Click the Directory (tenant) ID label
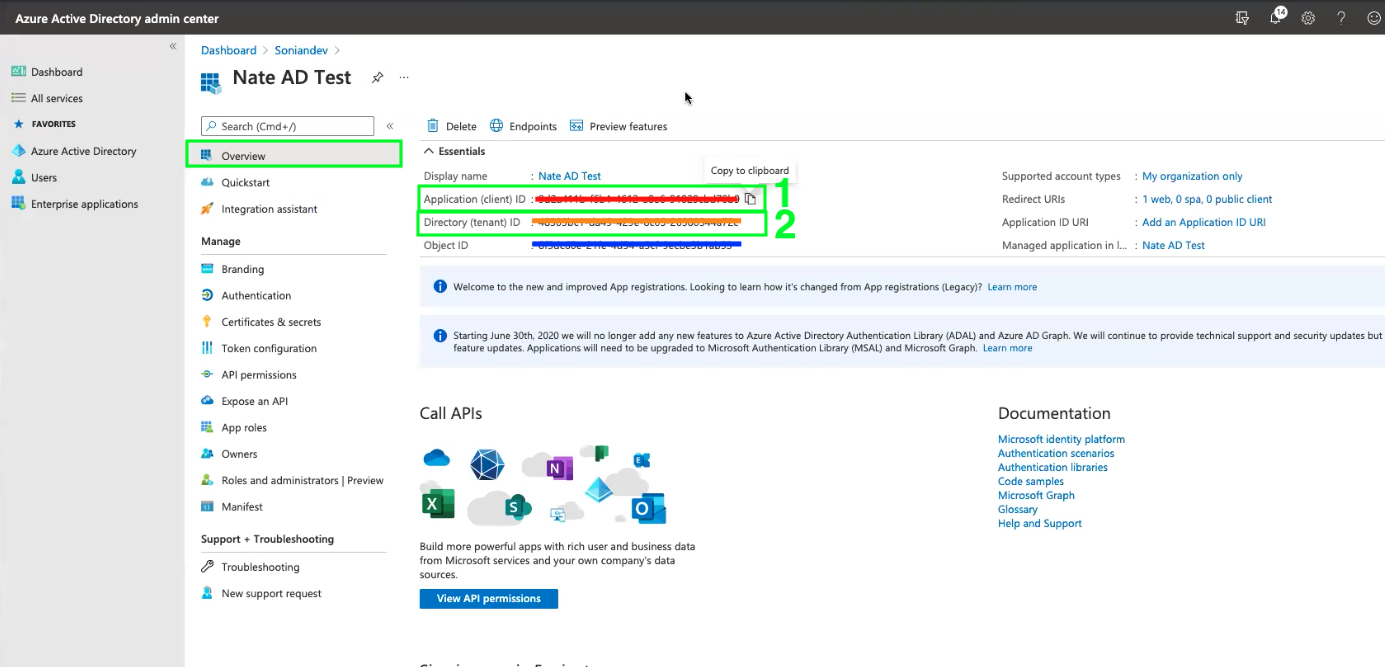The height and width of the screenshot is (667, 1385). [x=472, y=222]
